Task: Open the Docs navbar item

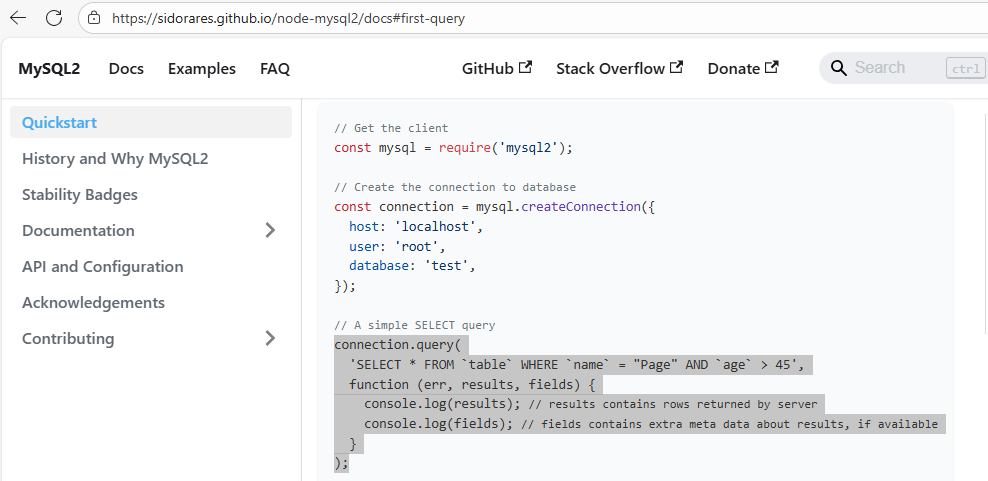Action: click(126, 69)
